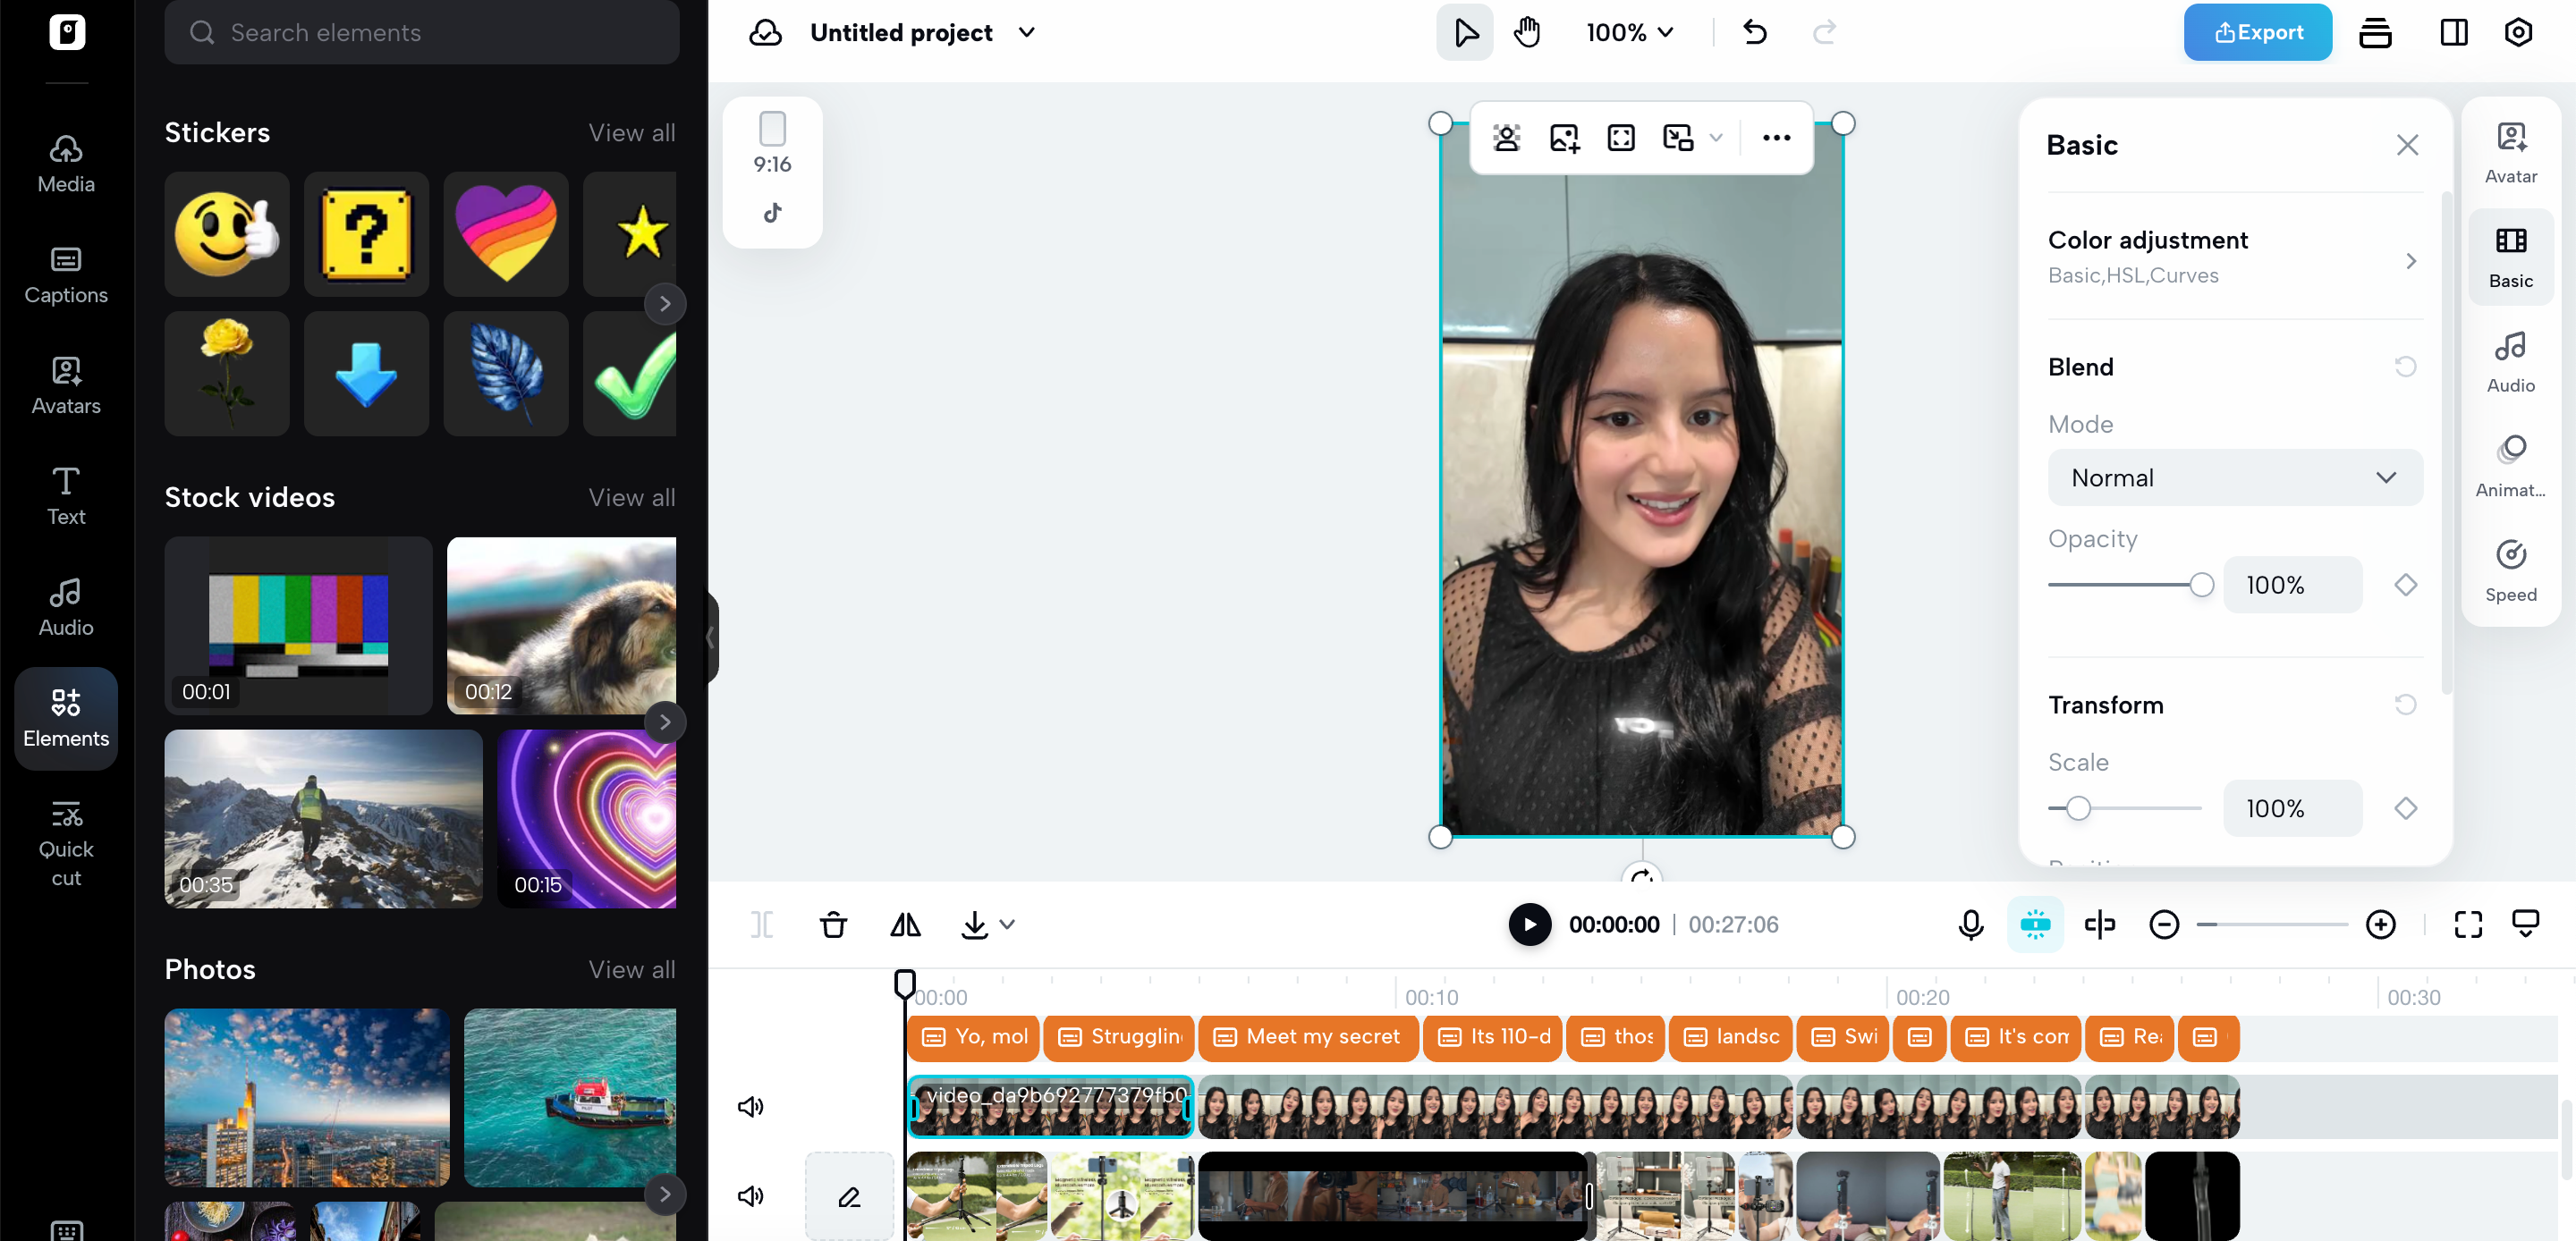
Task: Expand the 100% zoom level dropdown
Action: (1630, 32)
